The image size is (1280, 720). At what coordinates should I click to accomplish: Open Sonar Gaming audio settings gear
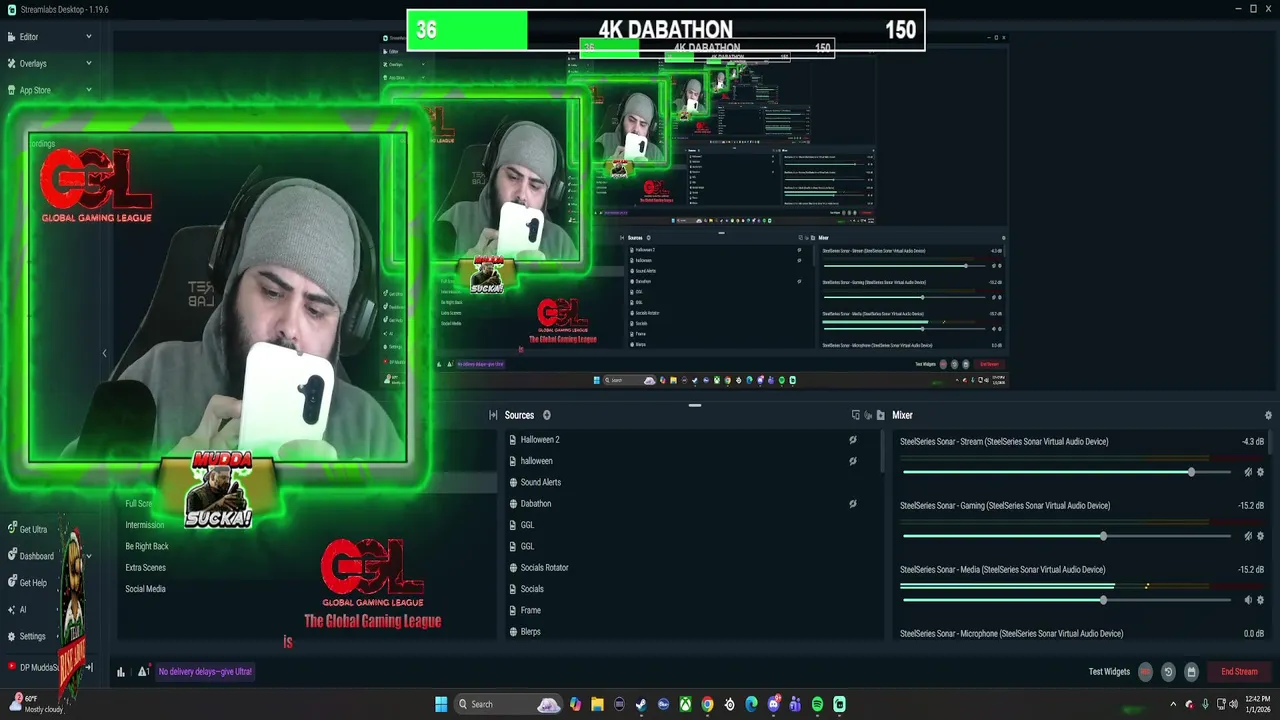tap(1260, 536)
